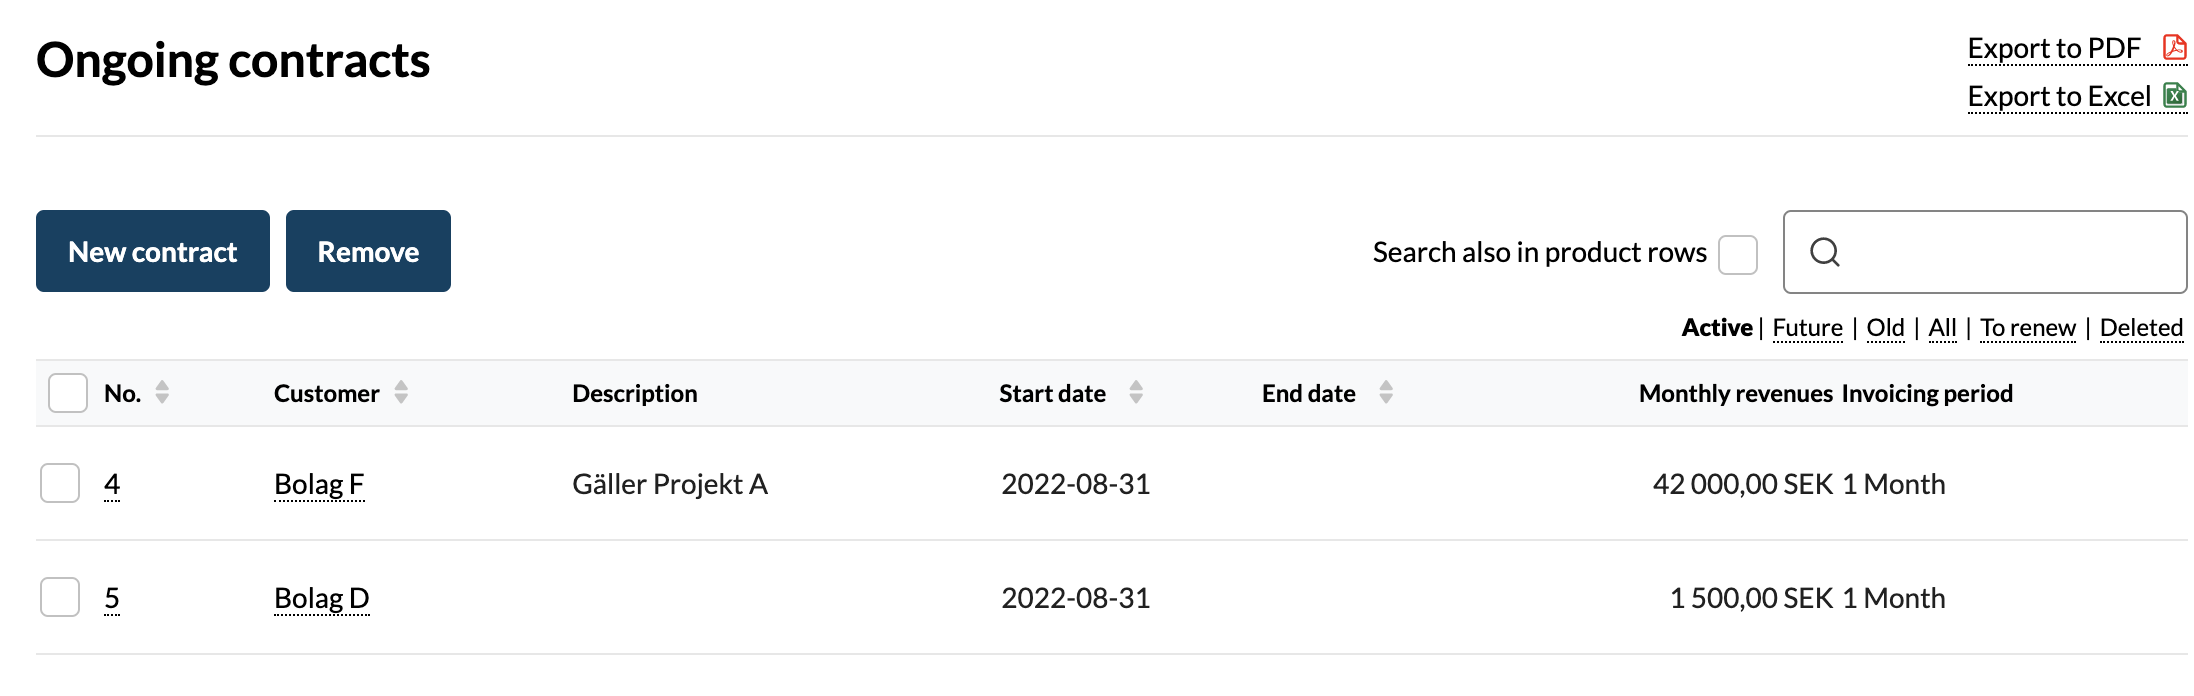
Task: Sort contracts by No. column arrows
Action: click(162, 392)
